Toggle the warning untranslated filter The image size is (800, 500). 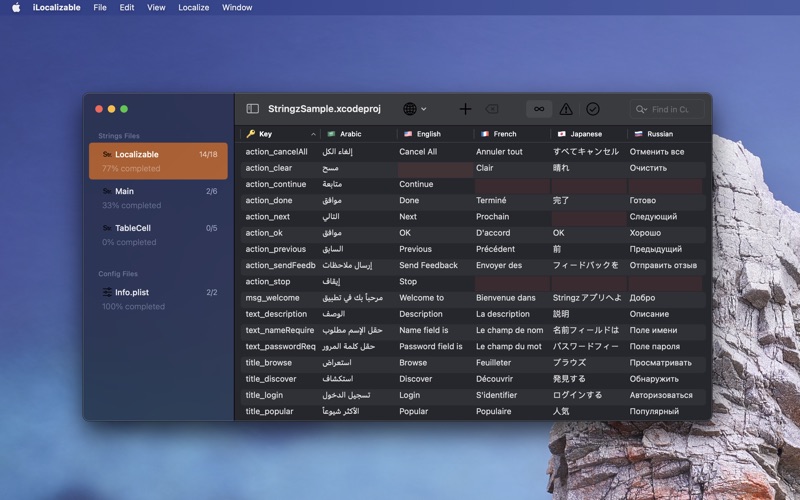[x=566, y=109]
